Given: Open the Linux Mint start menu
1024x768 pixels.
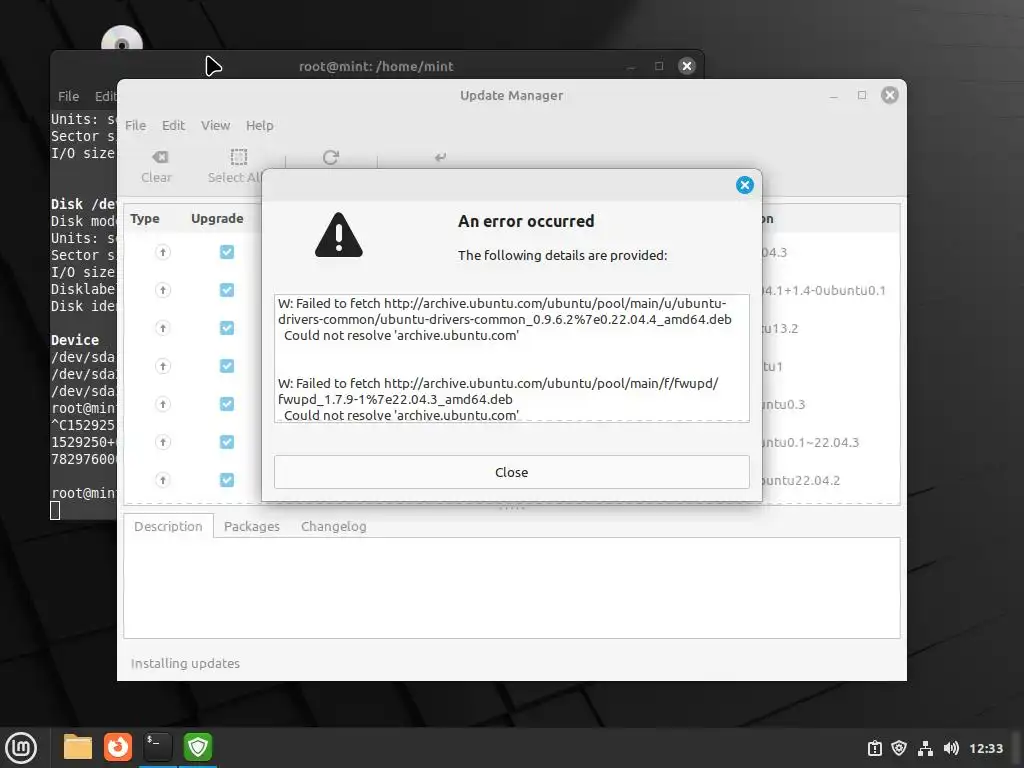Looking at the screenshot, I should pos(21,748).
